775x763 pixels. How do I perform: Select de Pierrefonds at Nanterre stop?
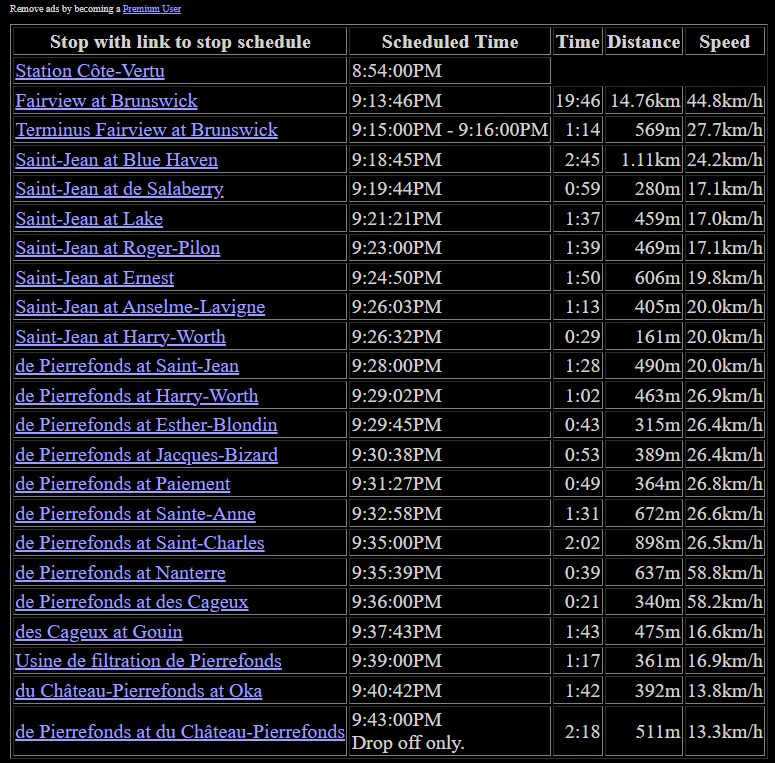tap(120, 573)
